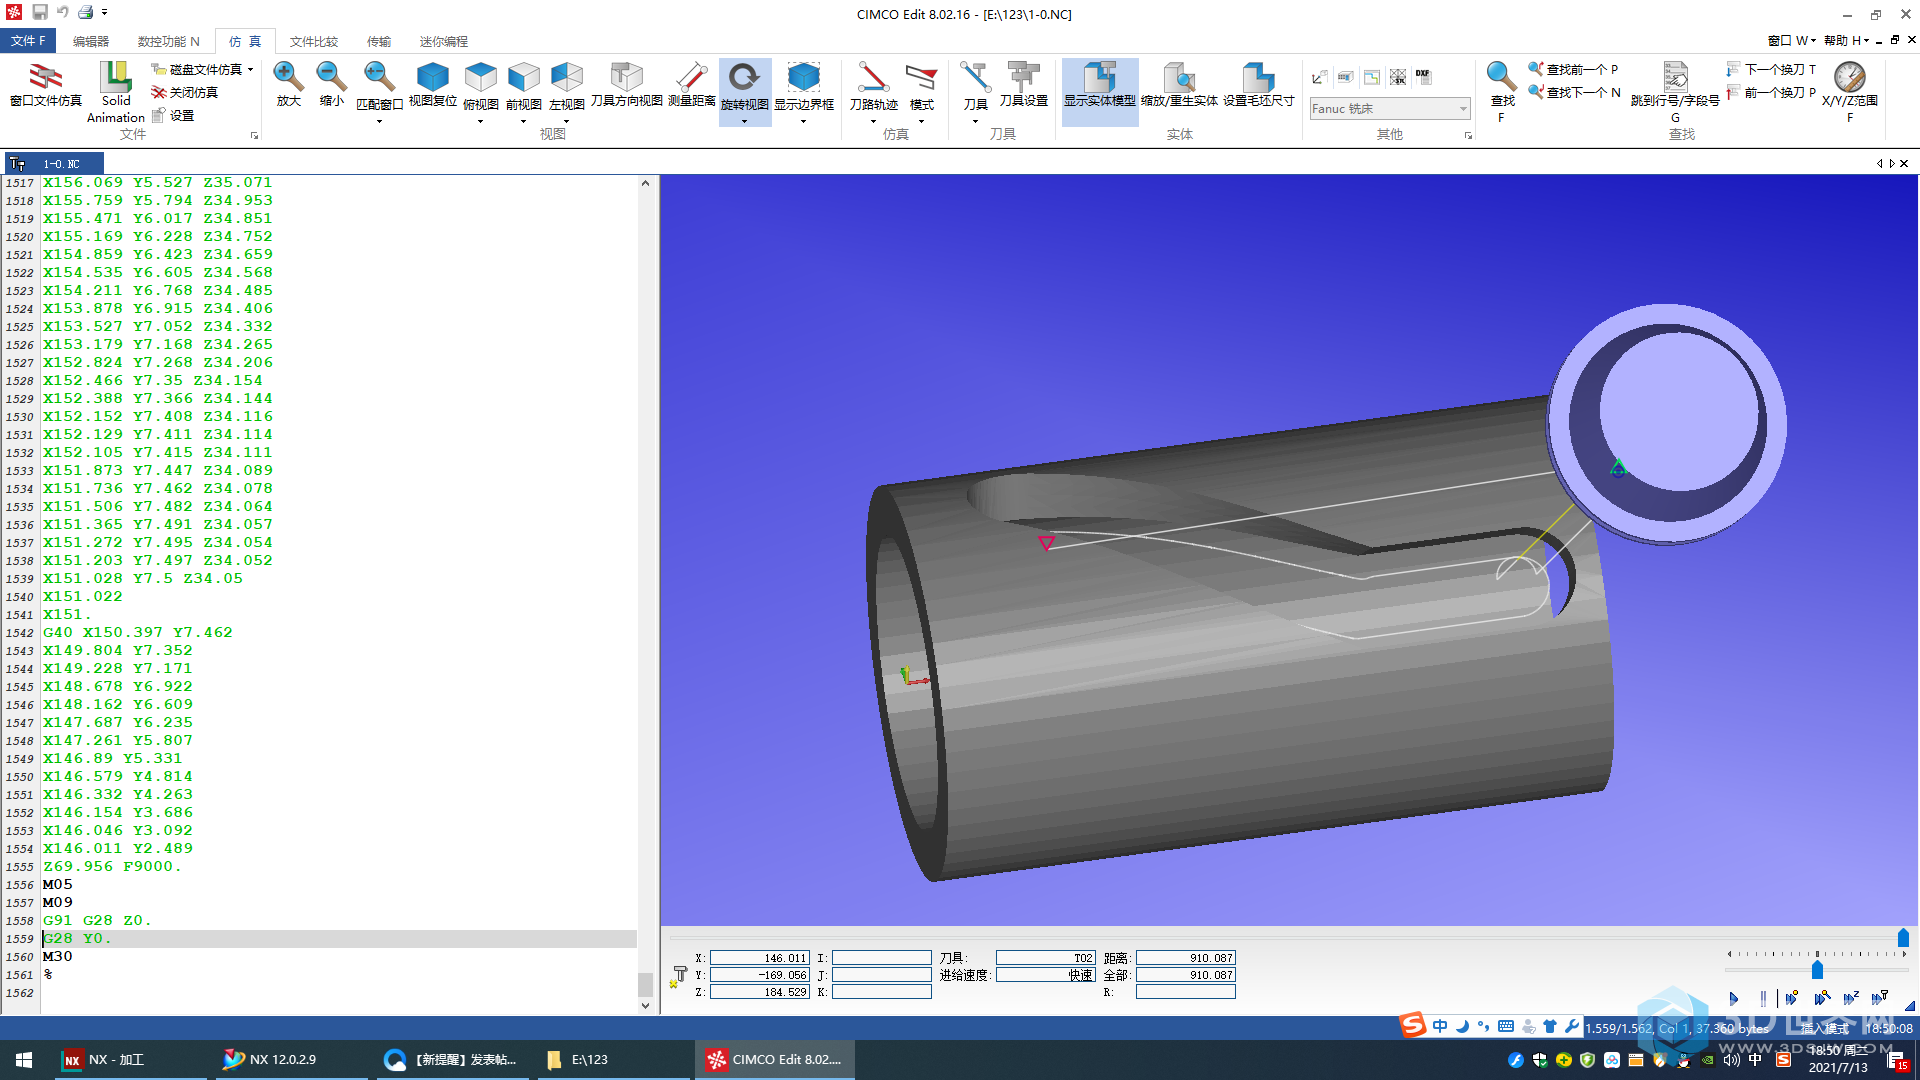Click the X coordinate field showing 146.011
Image resolution: width=1920 pixels, height=1080 pixels.
tap(760, 958)
